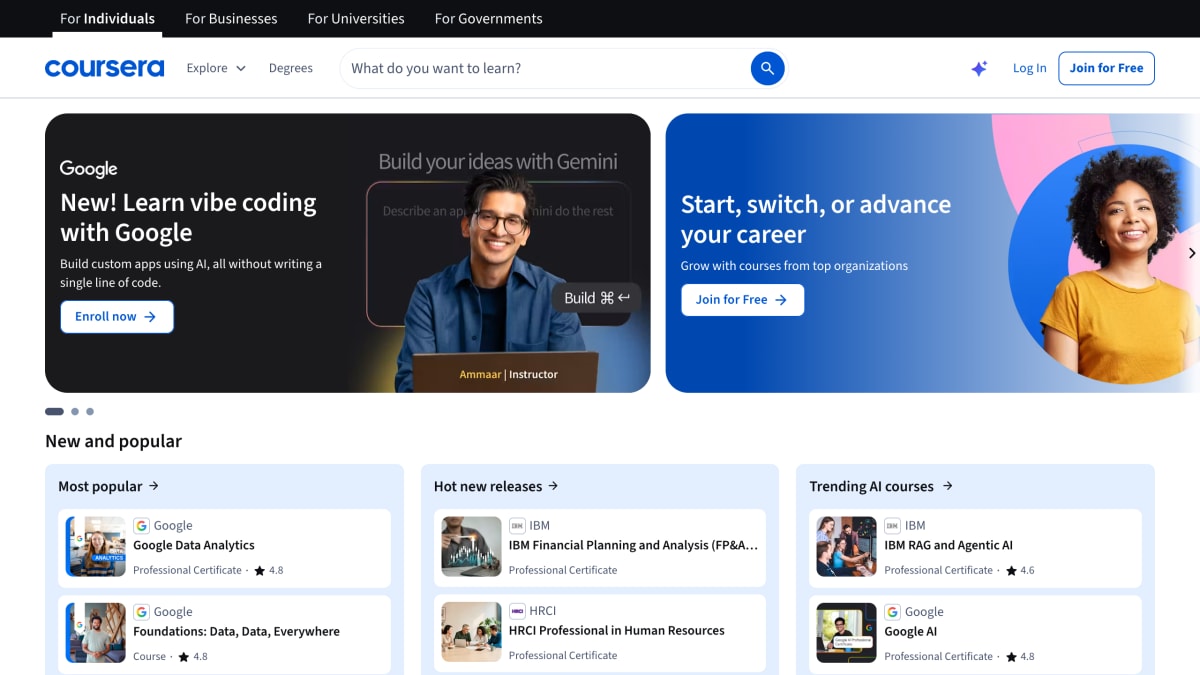Open the IBM RAG and Agentic AI thumbnail
Viewport: 1200px width, 675px height.
point(847,547)
